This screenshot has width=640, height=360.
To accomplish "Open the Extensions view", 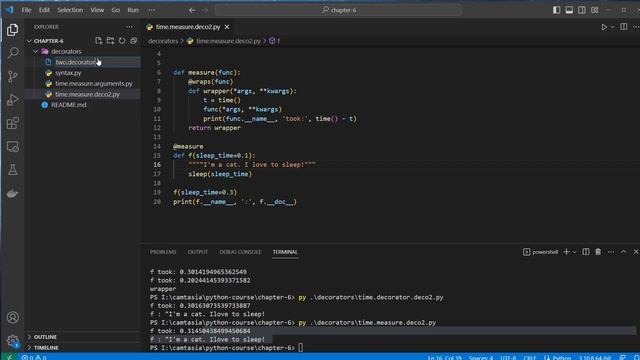I will tap(13, 123).
